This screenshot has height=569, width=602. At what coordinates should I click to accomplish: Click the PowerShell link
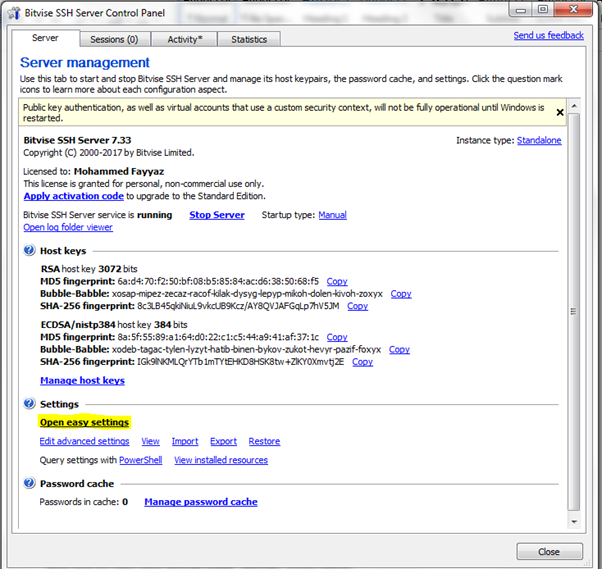(x=141, y=460)
